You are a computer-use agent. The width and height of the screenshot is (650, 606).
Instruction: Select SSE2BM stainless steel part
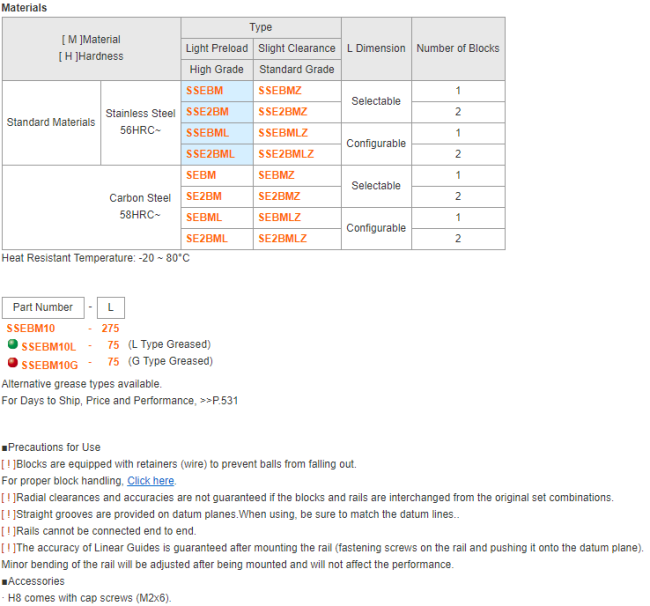pyautogui.click(x=207, y=112)
